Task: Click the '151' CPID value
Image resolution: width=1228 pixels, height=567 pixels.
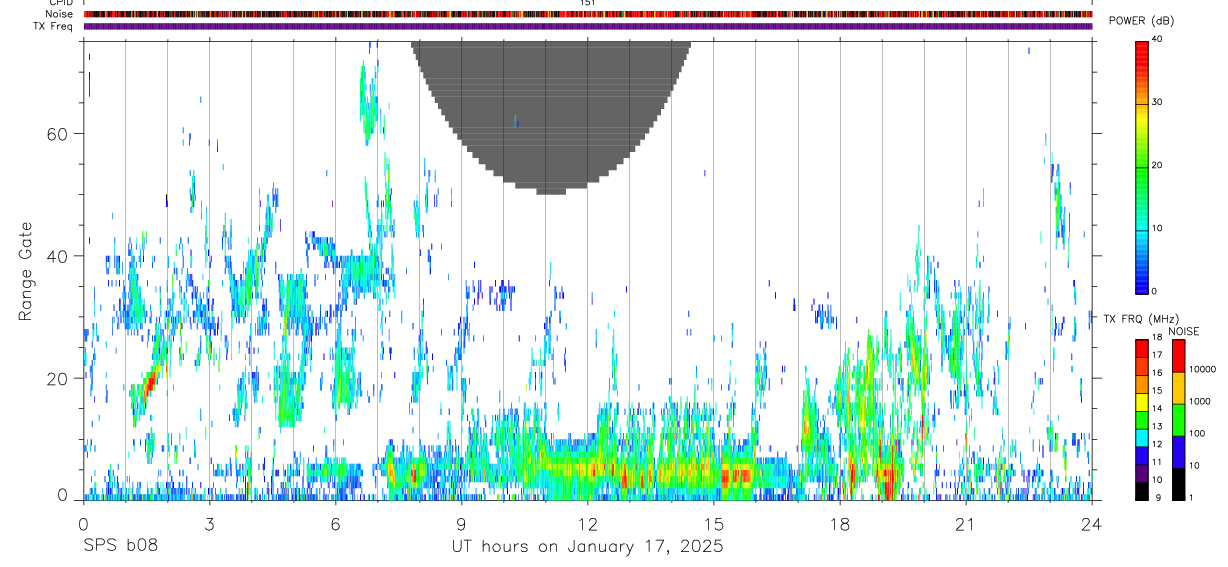Action: [x=588, y=4]
